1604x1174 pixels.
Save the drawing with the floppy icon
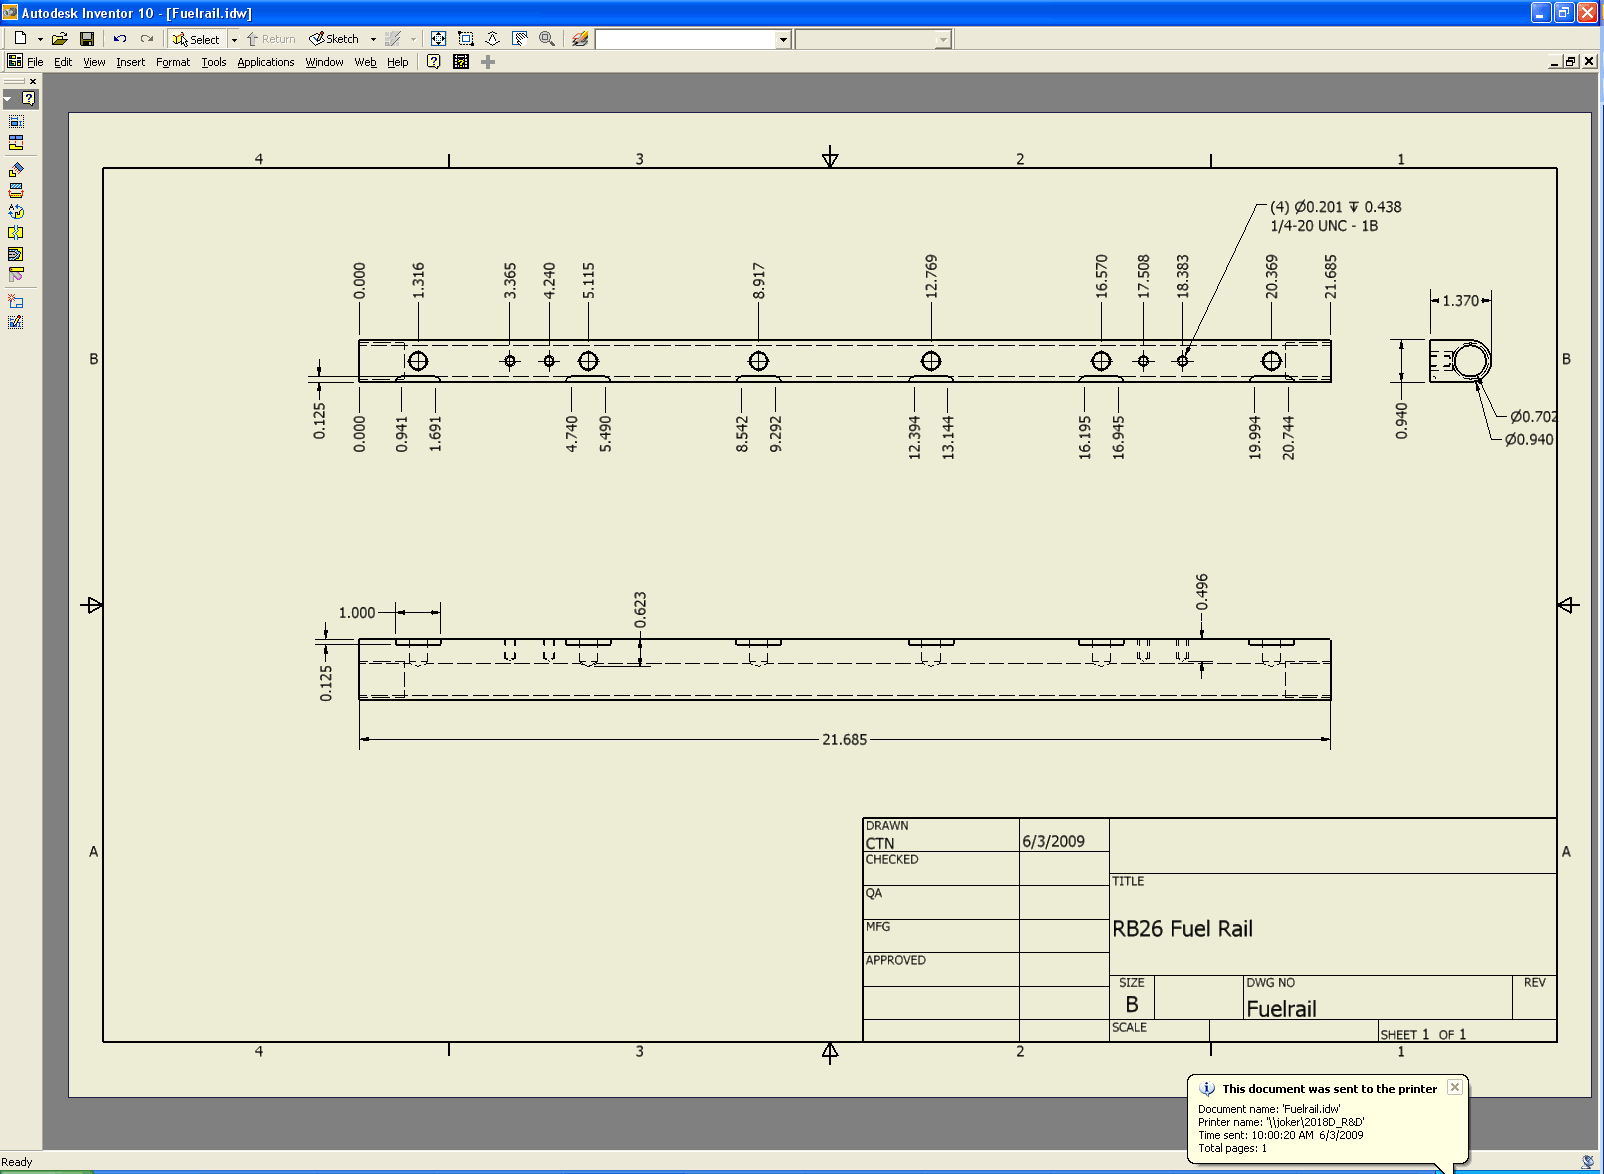pos(87,38)
